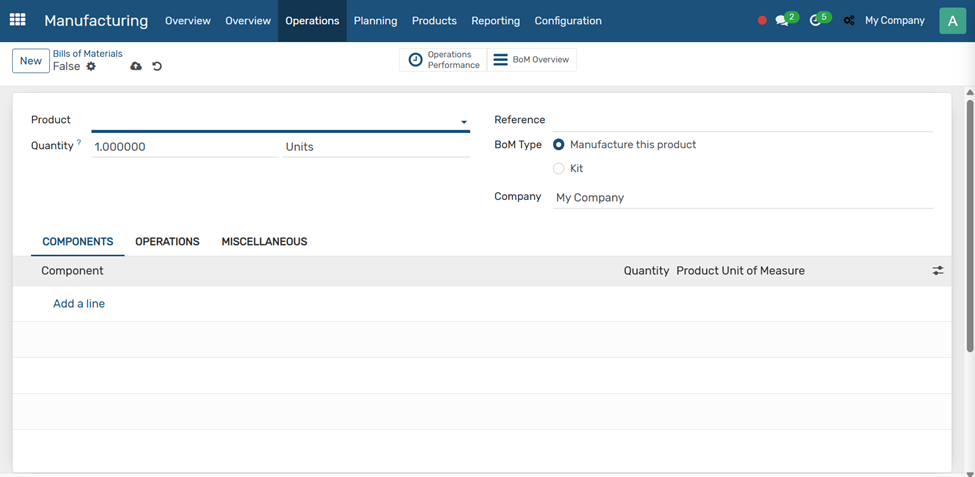Switch to the Operations tab

pyautogui.click(x=167, y=242)
